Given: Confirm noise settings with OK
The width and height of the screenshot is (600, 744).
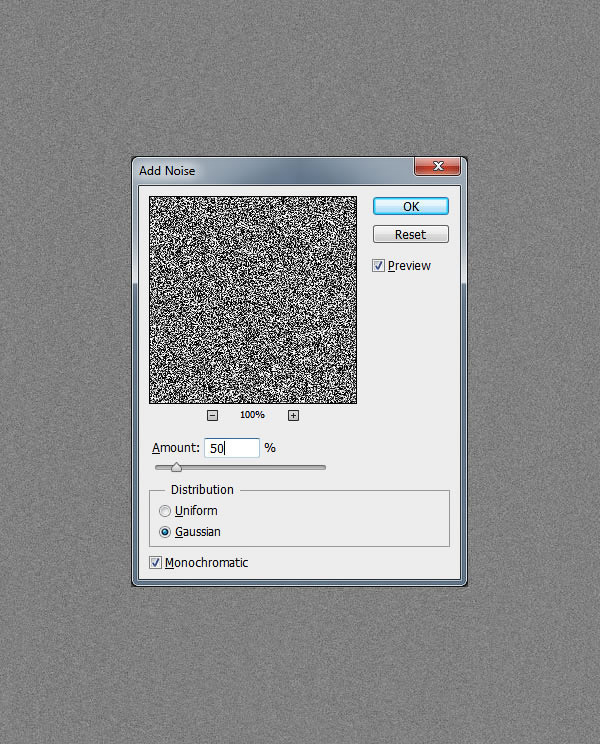Looking at the screenshot, I should coord(411,206).
